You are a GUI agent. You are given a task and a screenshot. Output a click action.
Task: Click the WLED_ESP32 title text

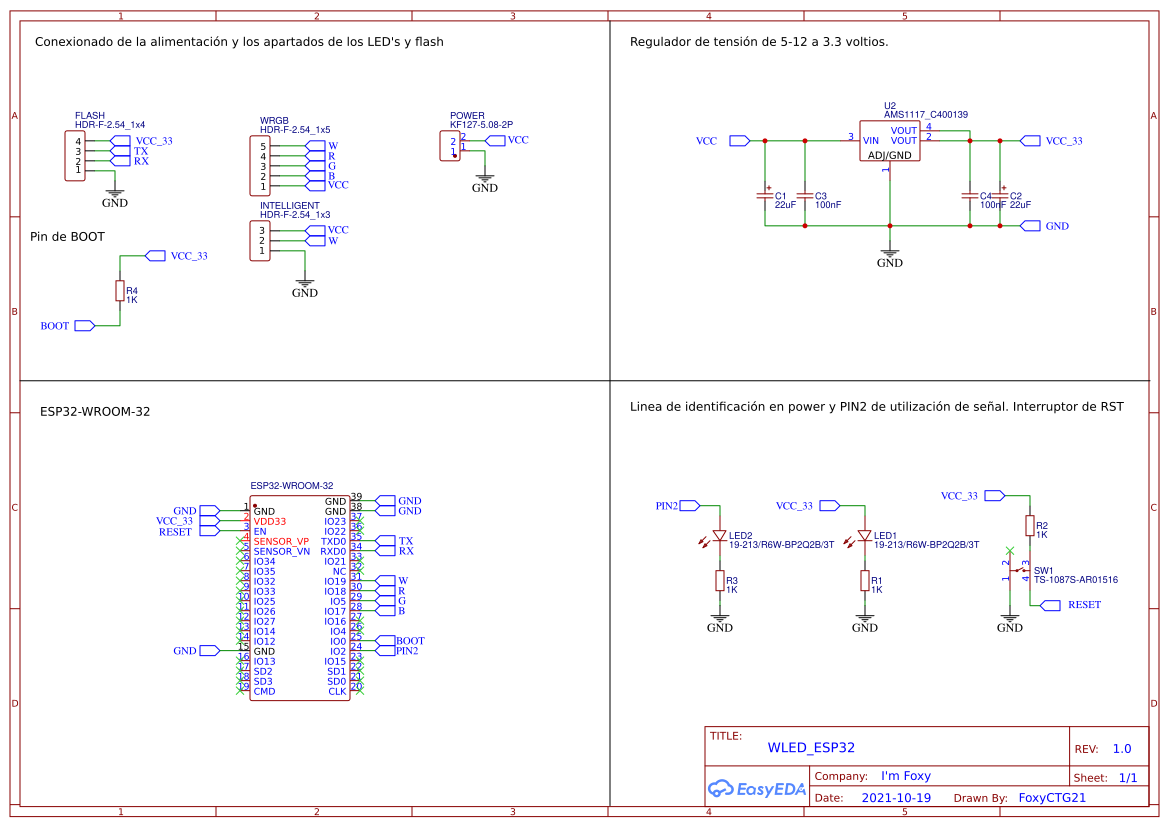click(x=811, y=748)
